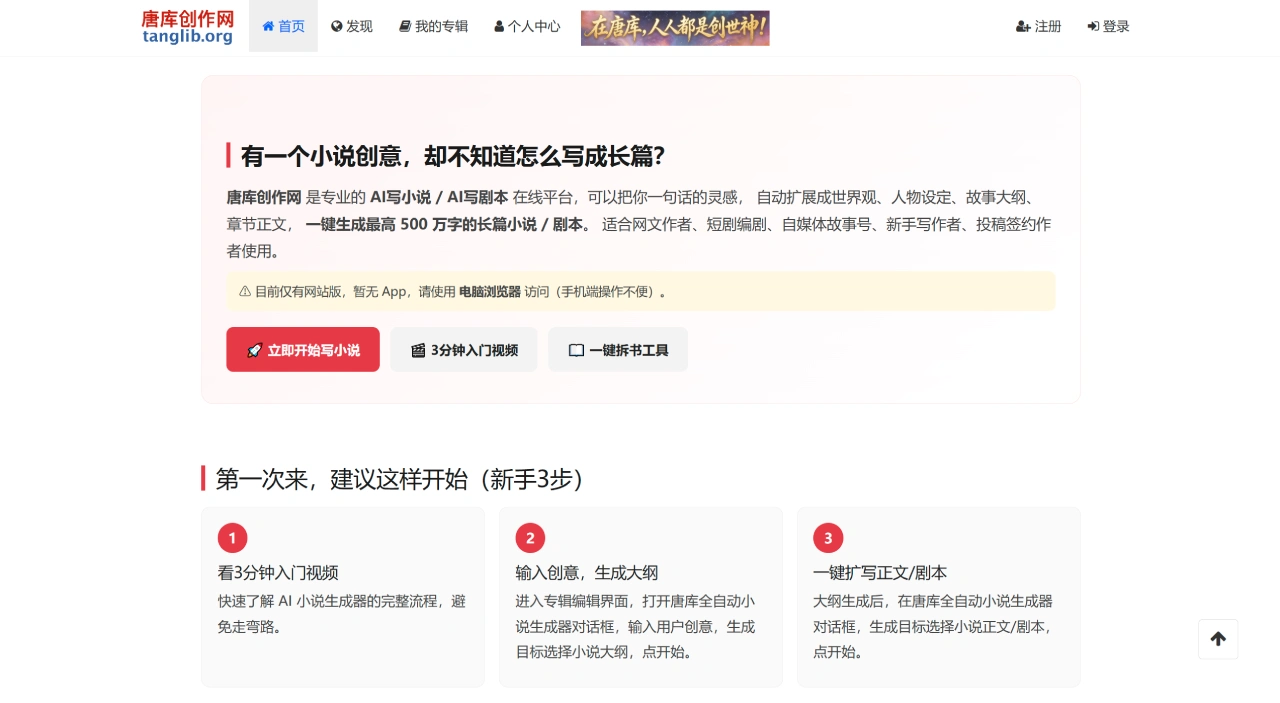Viewport: 1280px width, 703px height.
Task: Click the 唐库创作网 tanglib.org logo
Action: (188, 27)
